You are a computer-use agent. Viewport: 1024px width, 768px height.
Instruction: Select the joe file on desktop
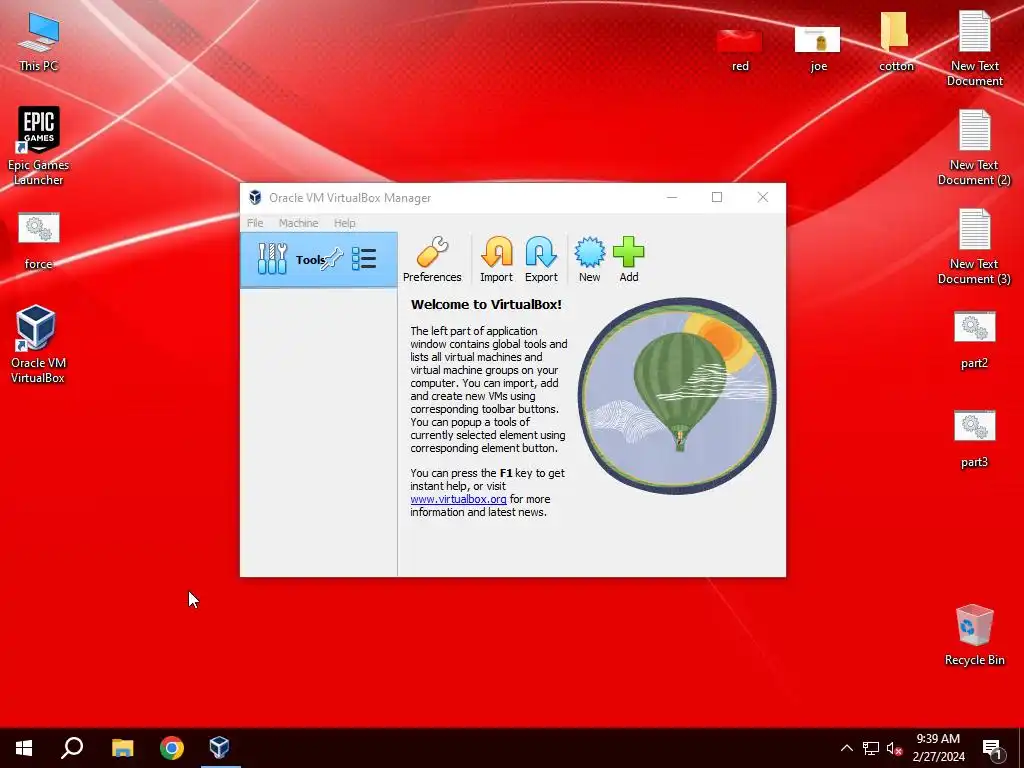coord(818,49)
